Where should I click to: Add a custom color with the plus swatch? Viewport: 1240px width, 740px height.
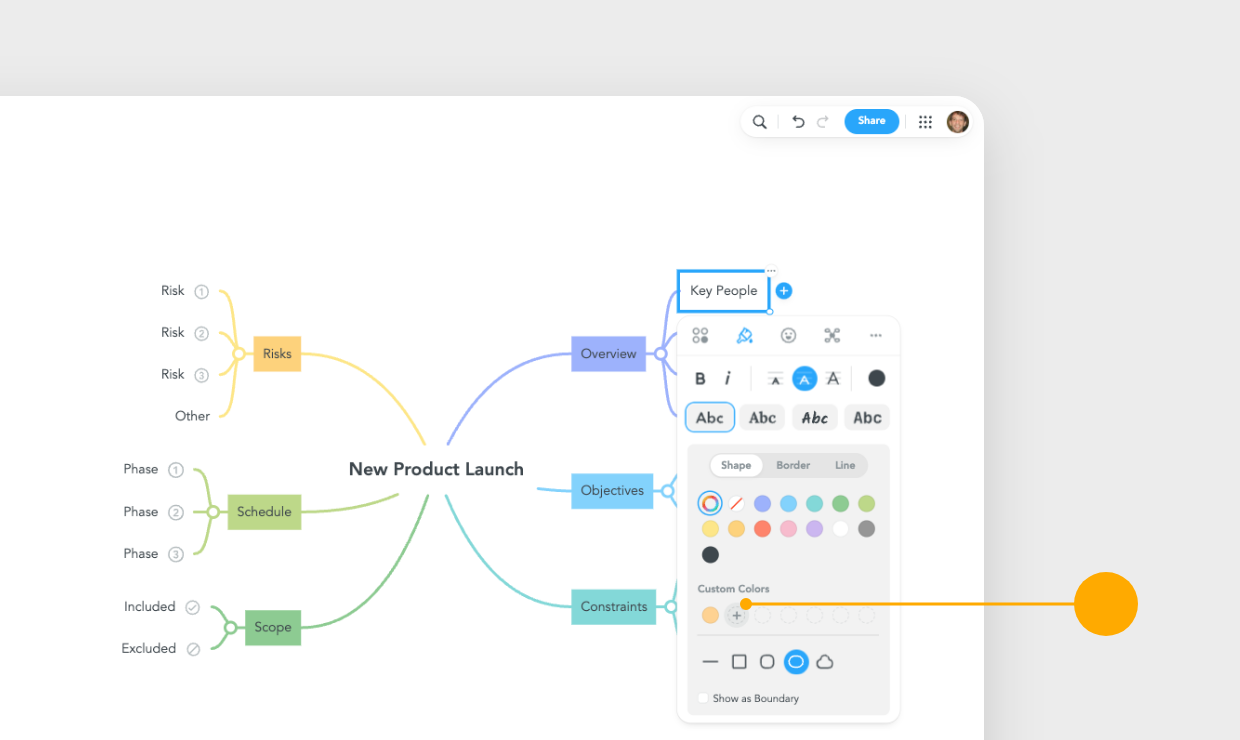click(736, 615)
